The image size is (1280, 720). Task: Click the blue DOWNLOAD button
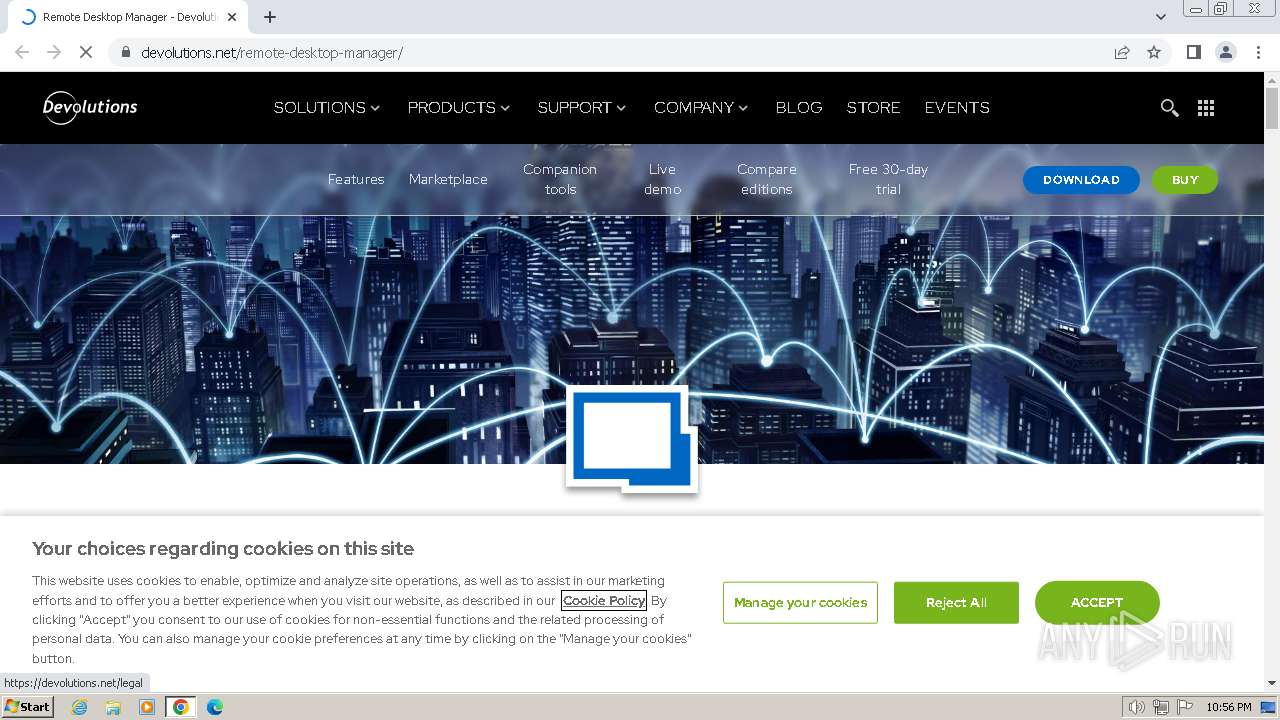click(x=1081, y=180)
